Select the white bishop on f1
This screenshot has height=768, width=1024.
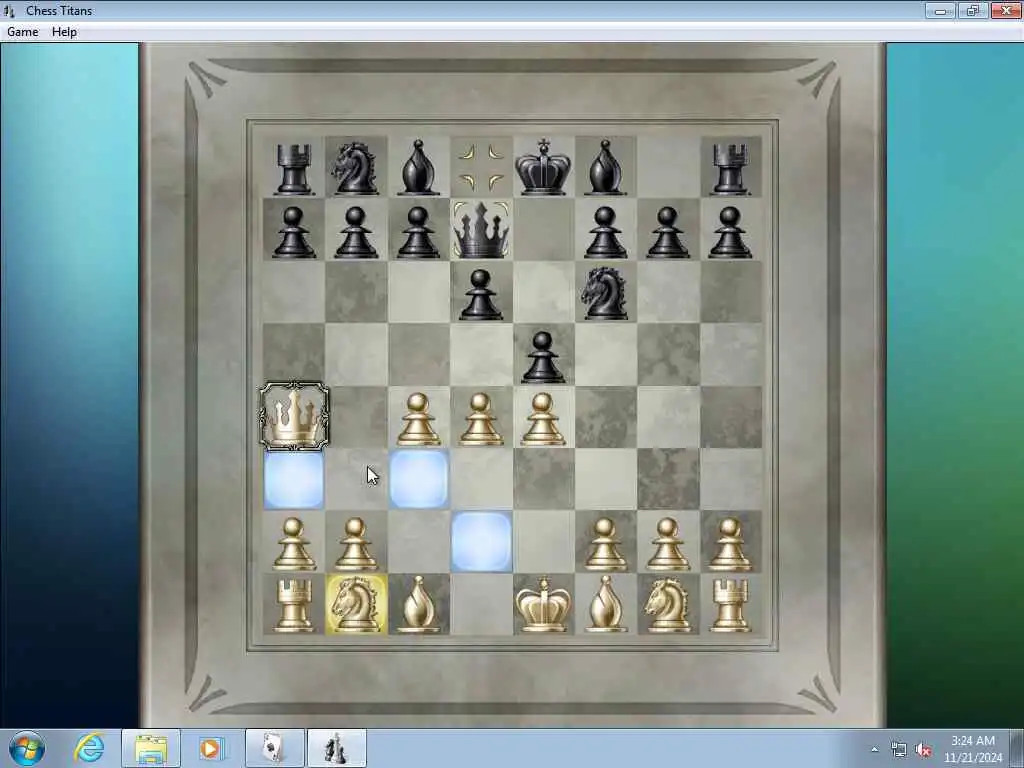tap(605, 605)
